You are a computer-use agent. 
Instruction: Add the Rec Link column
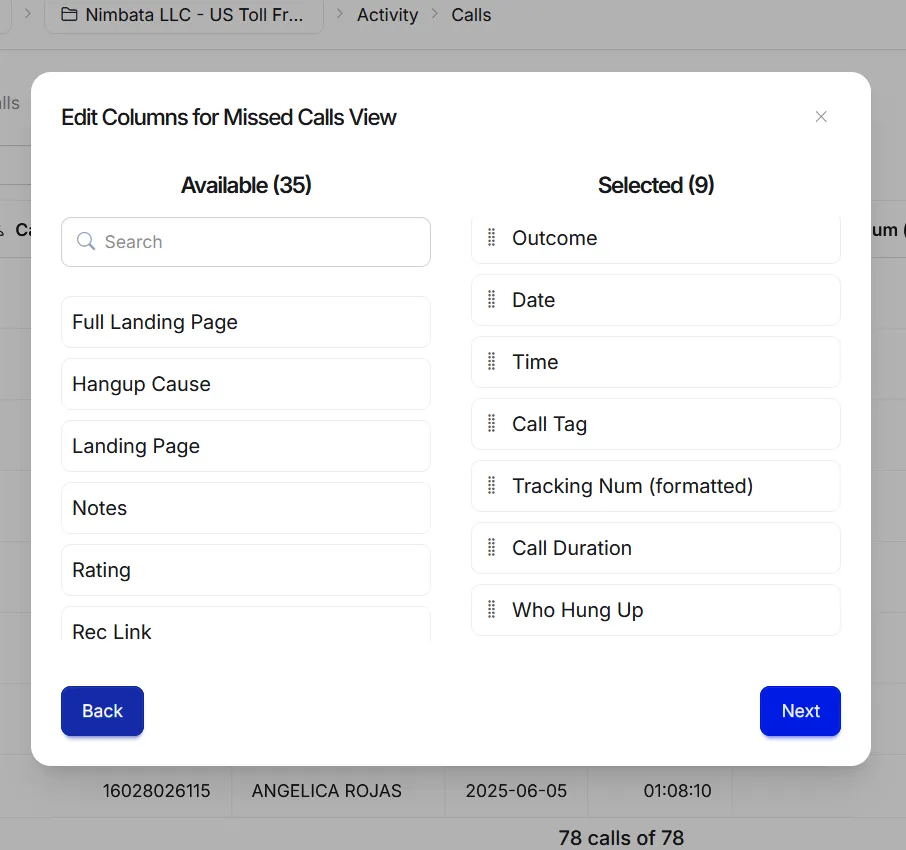point(246,624)
